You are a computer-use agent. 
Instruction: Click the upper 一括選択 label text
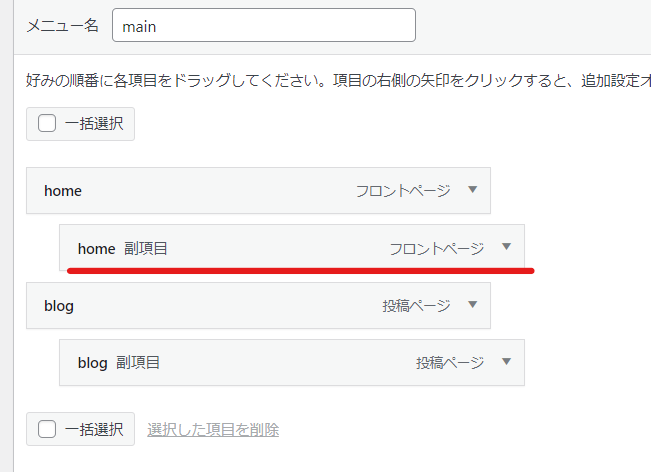[x=95, y=124]
